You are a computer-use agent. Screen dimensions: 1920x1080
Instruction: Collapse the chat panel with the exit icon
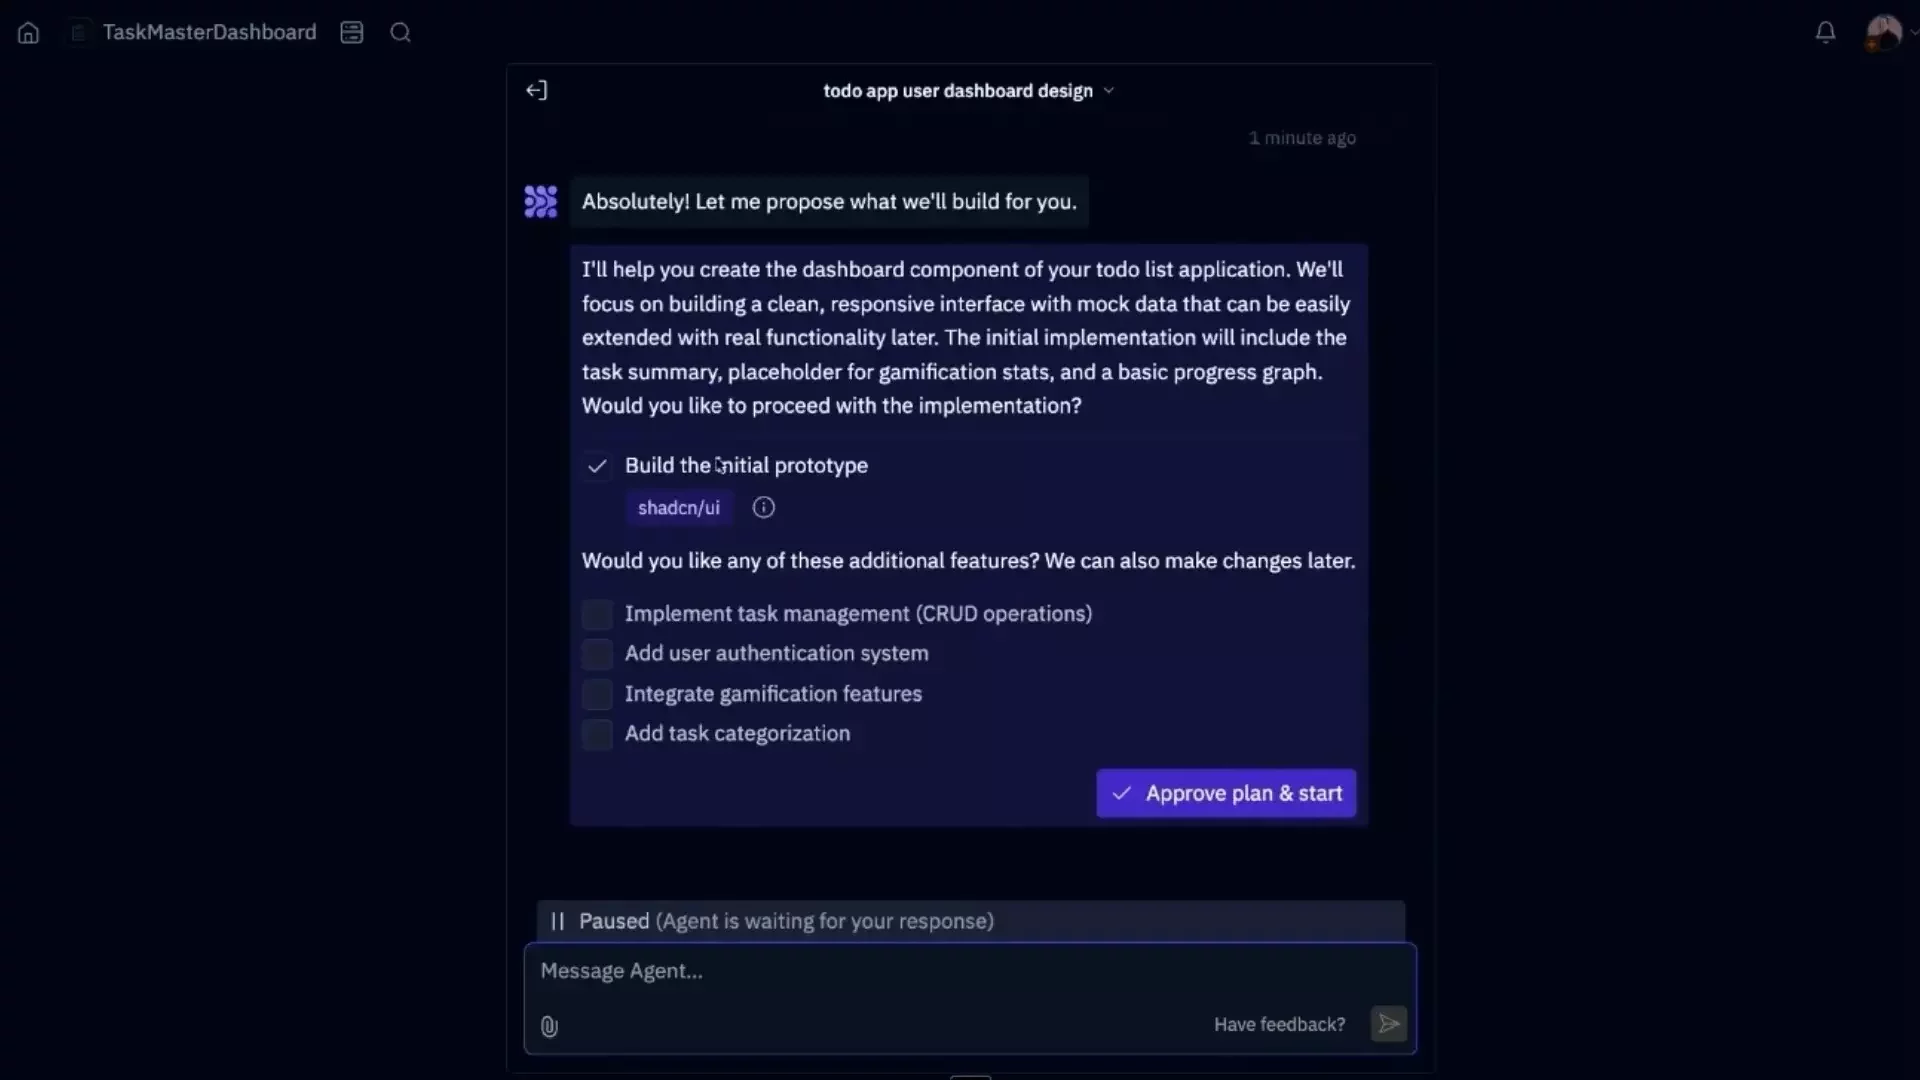pos(536,90)
